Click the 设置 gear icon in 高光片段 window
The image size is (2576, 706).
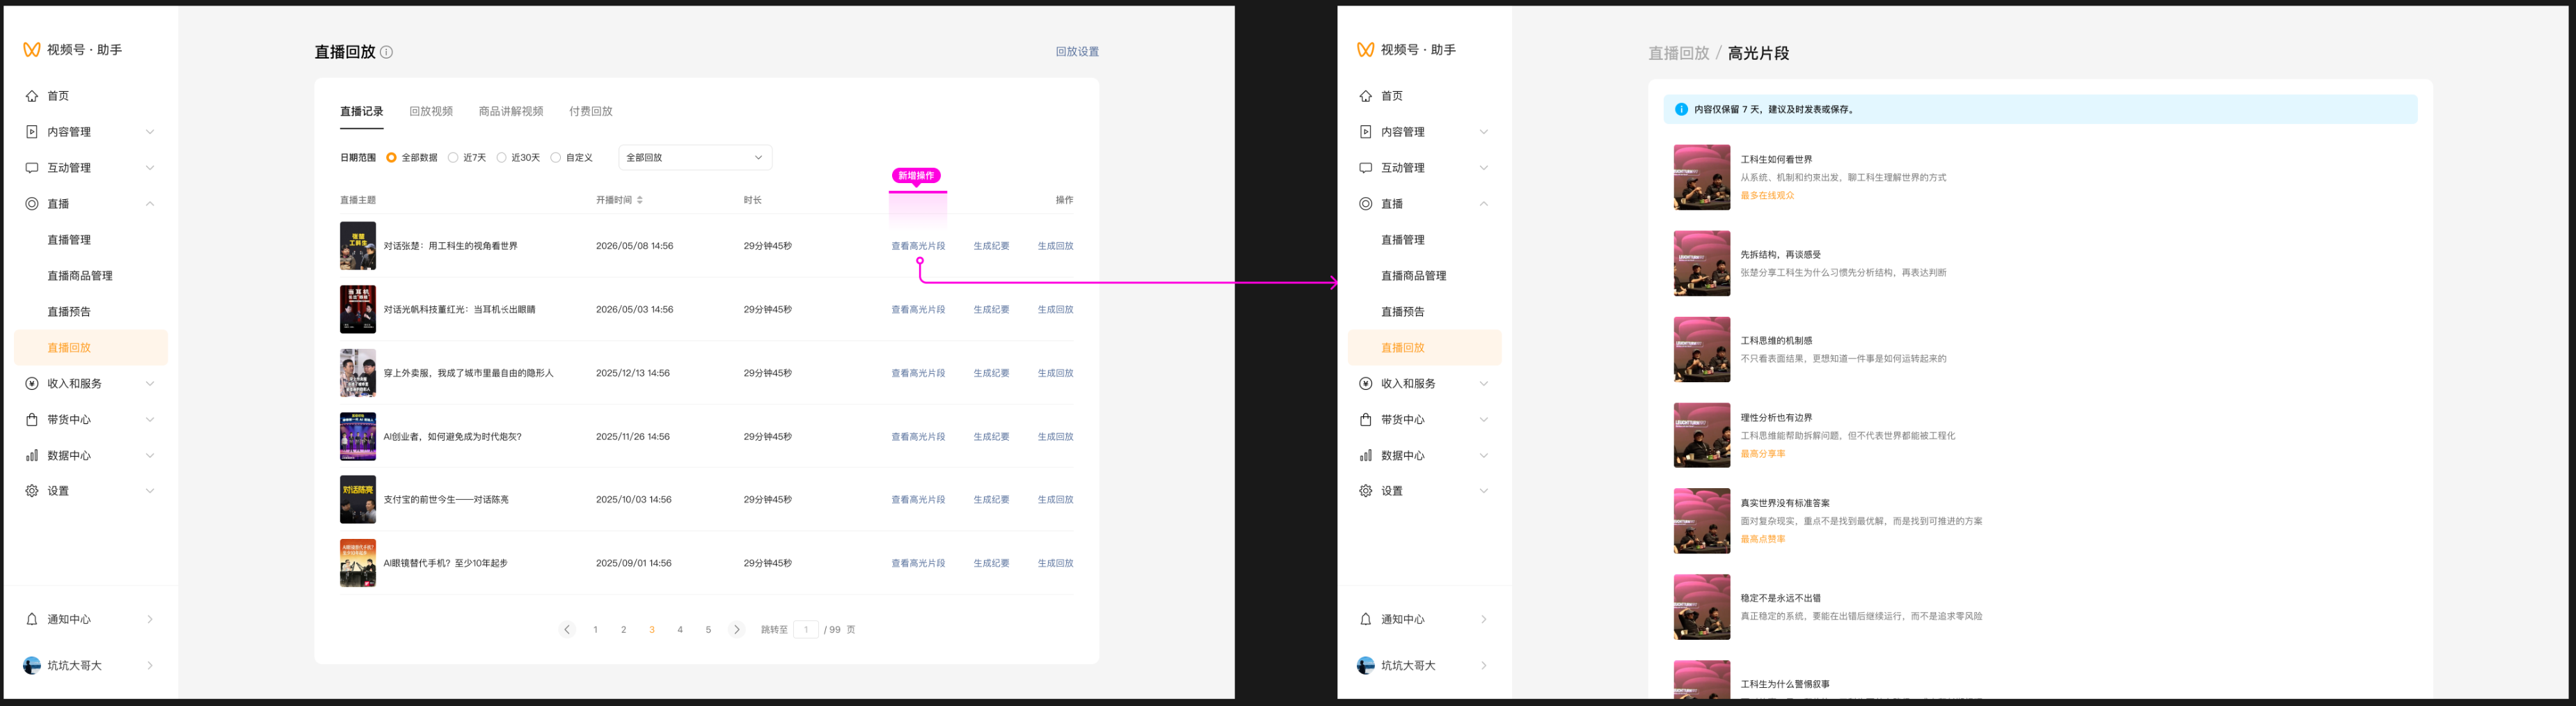[x=1366, y=491]
